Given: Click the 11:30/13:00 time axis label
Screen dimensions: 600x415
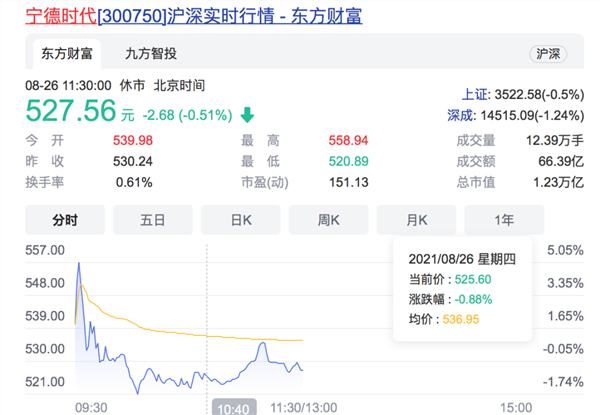Looking at the screenshot, I should point(304,408).
